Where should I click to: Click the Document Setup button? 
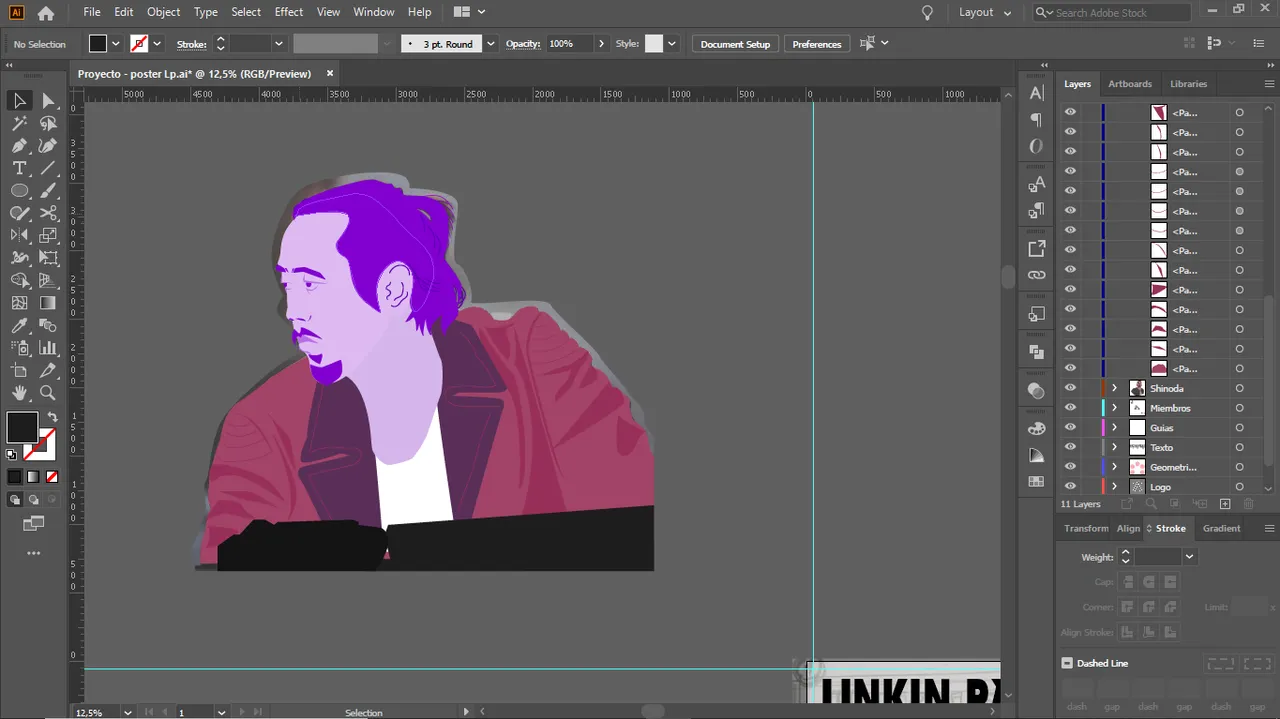[735, 44]
